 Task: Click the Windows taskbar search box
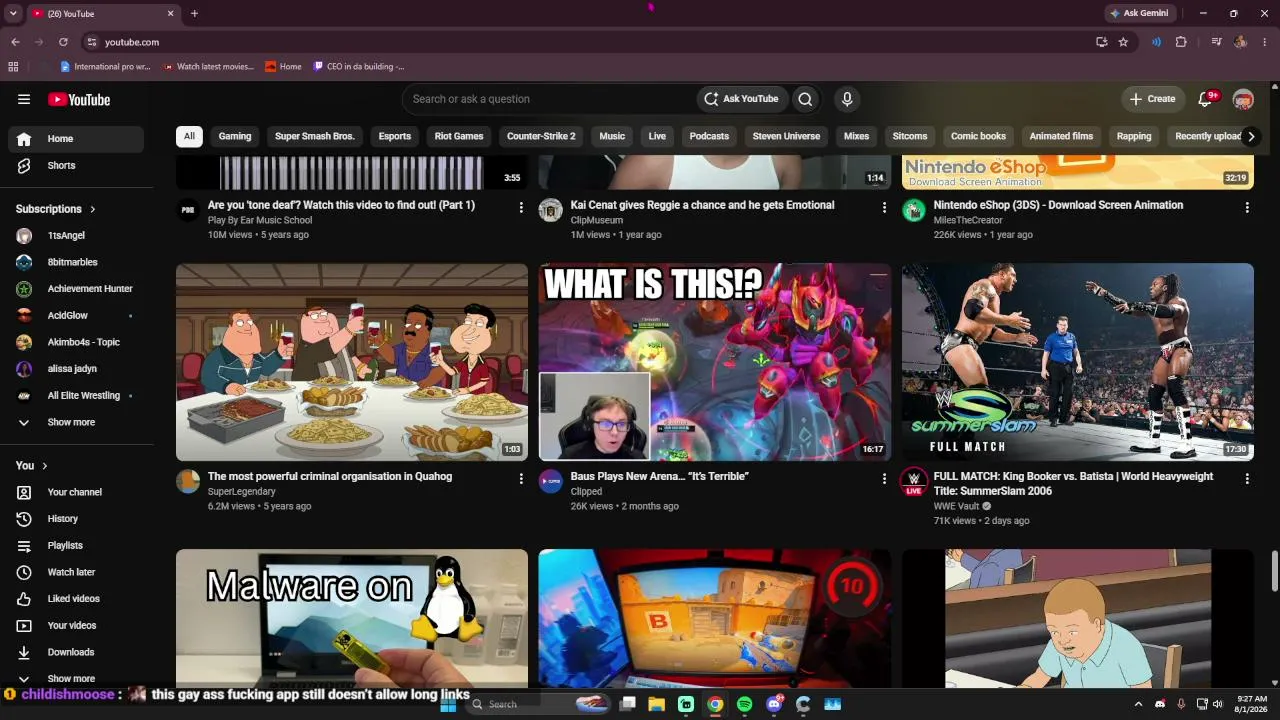coord(538,704)
